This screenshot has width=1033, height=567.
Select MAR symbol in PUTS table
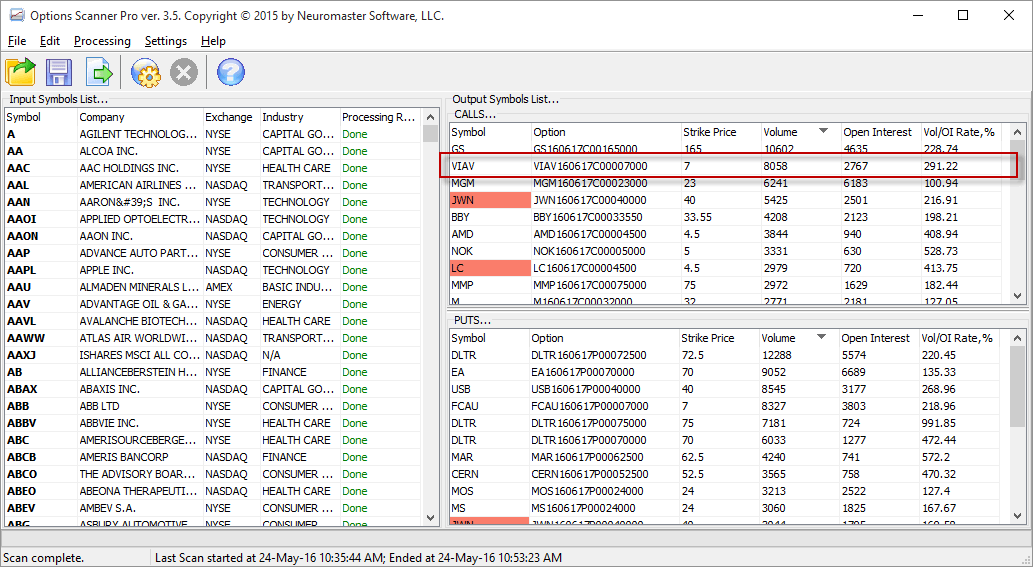tap(462, 457)
